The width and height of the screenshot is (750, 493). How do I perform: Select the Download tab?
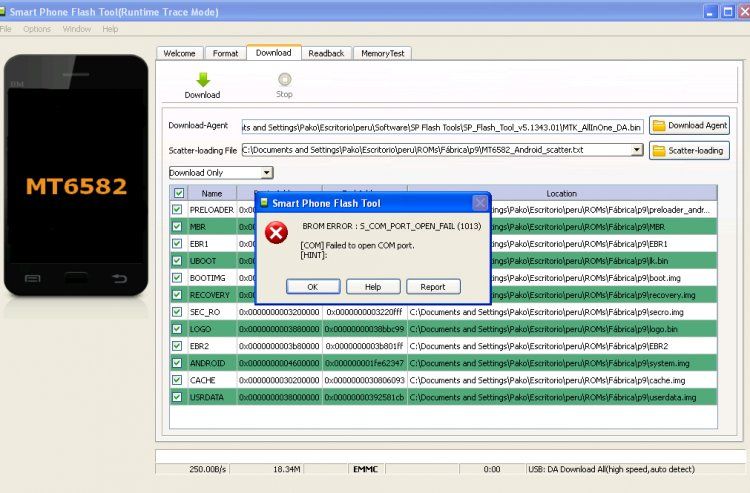(274, 53)
